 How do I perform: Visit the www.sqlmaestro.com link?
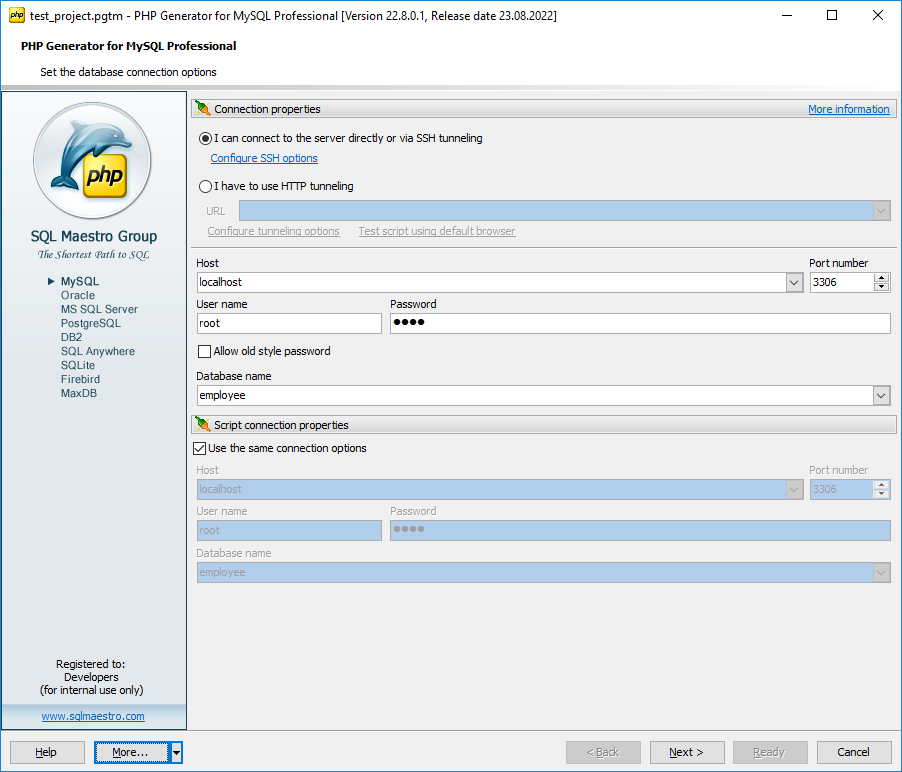coord(93,716)
